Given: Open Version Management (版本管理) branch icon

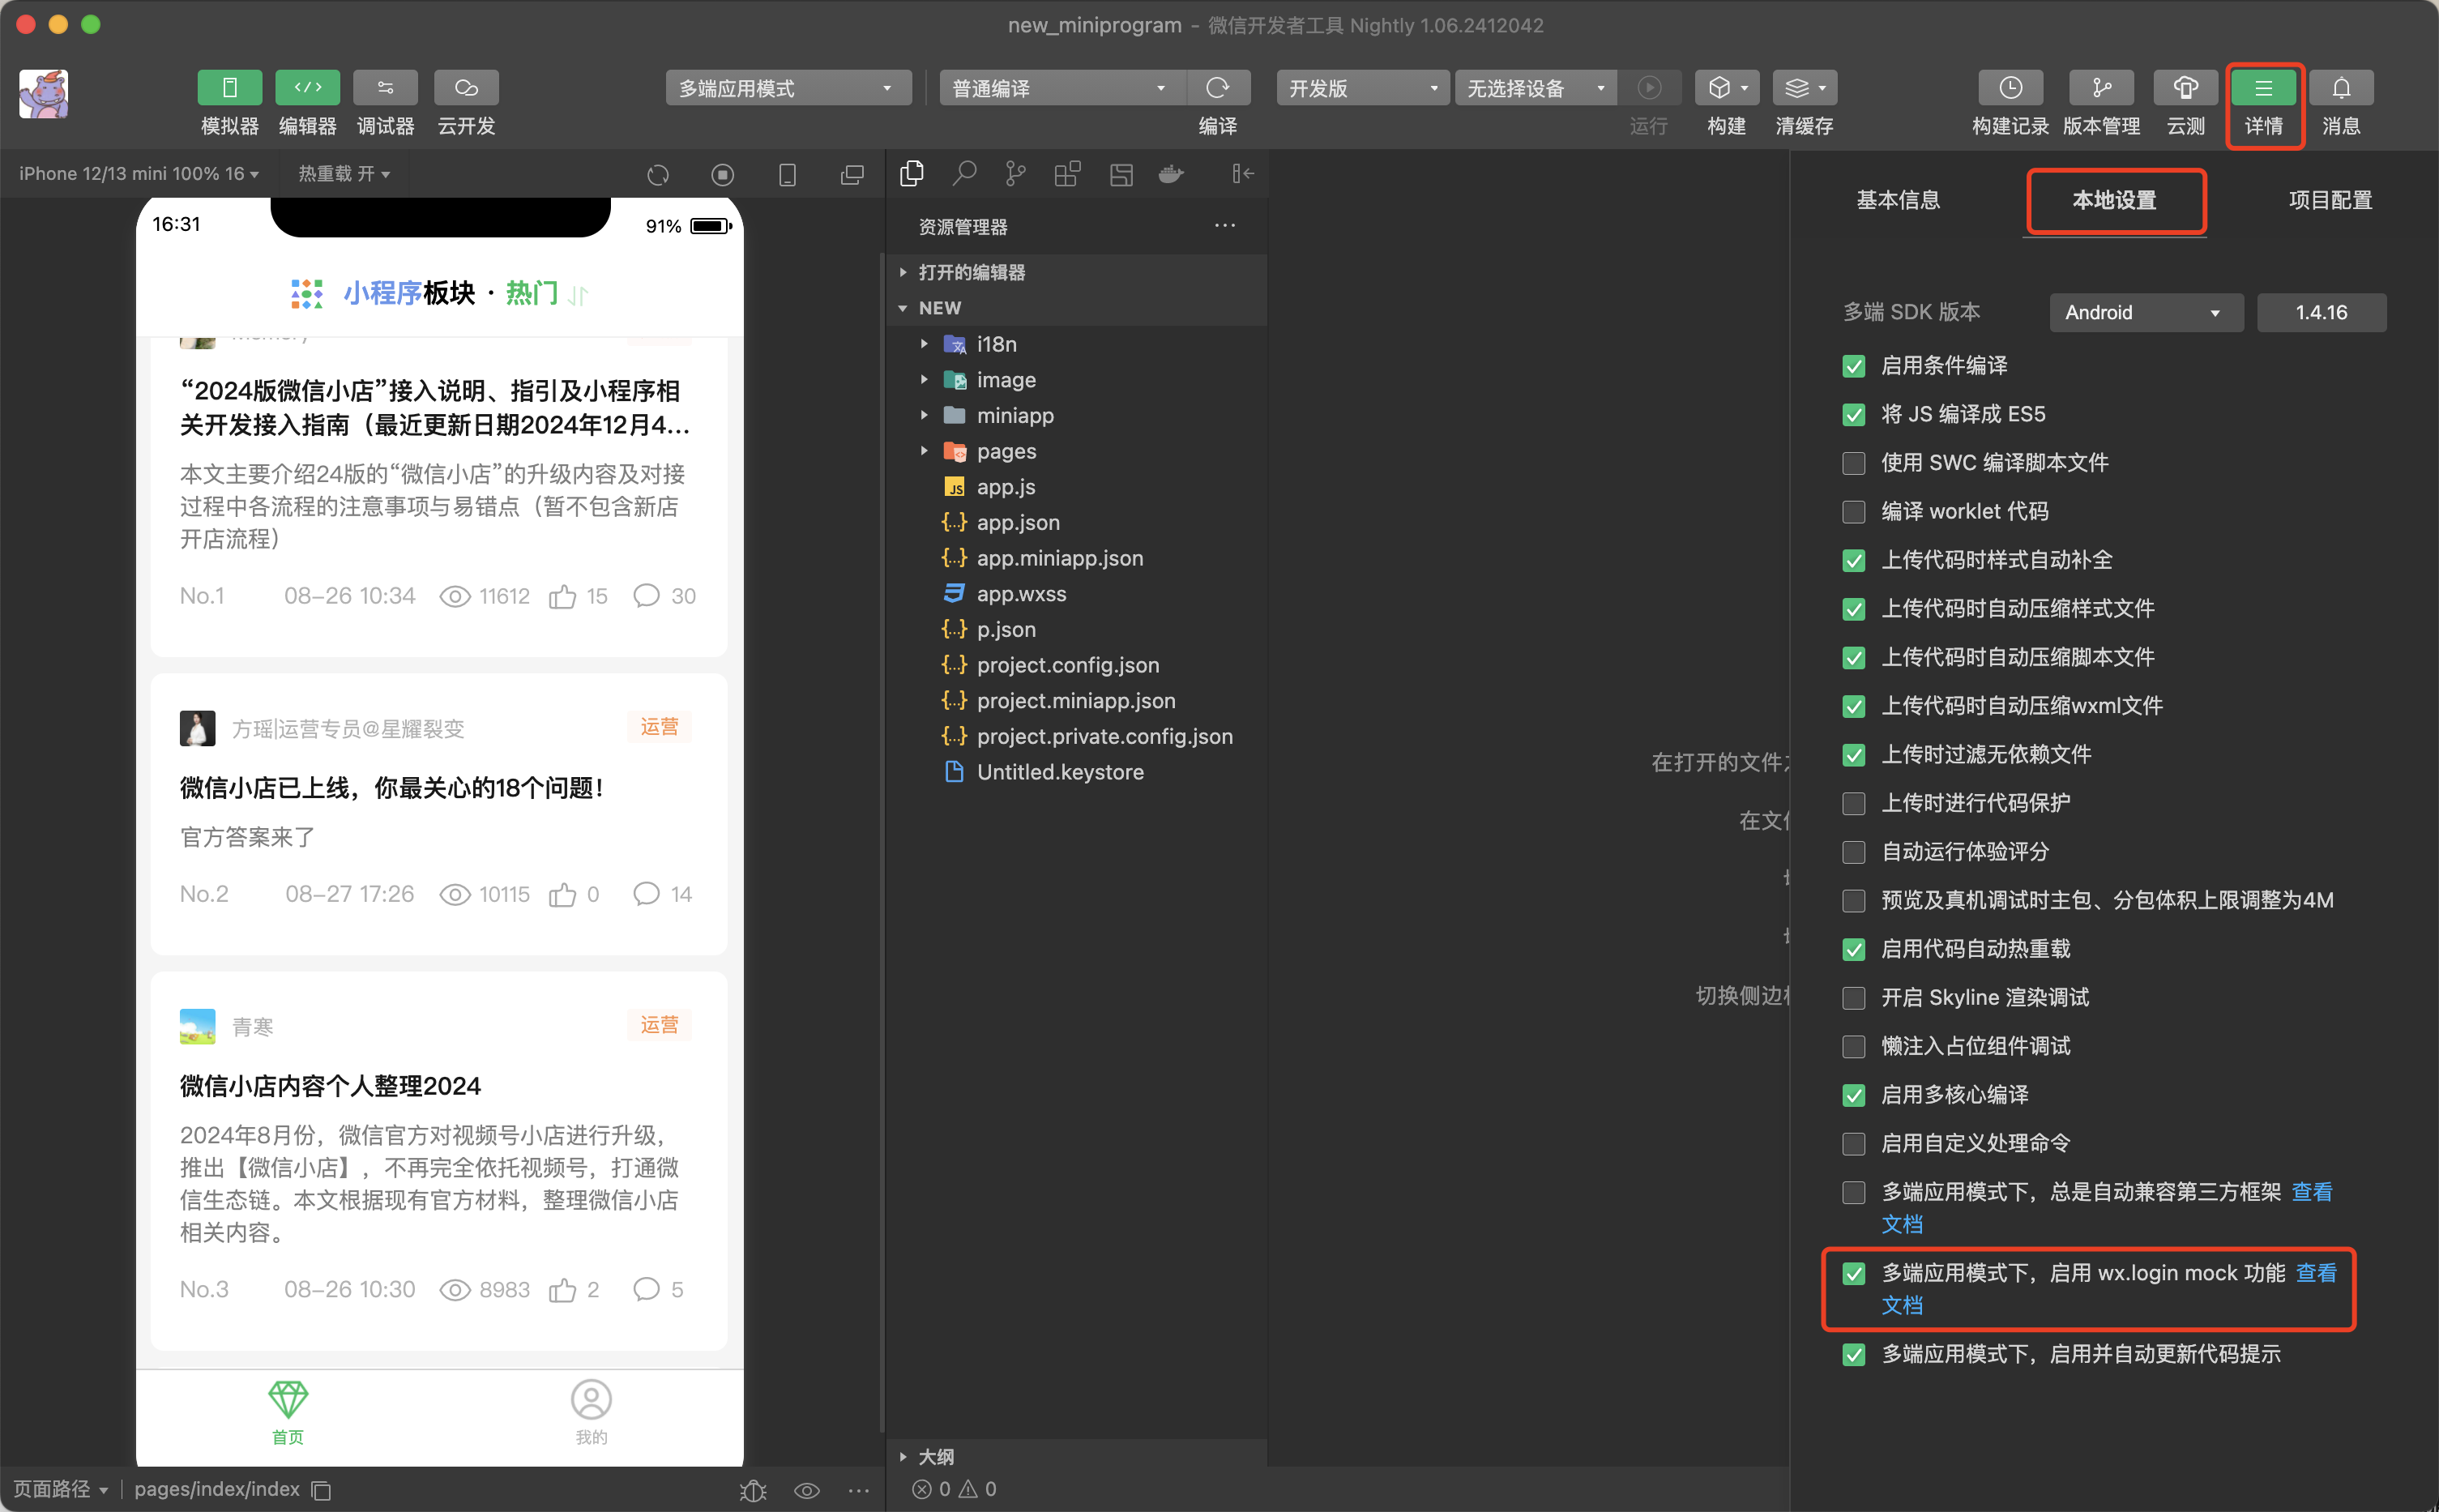Looking at the screenshot, I should click(x=2101, y=88).
